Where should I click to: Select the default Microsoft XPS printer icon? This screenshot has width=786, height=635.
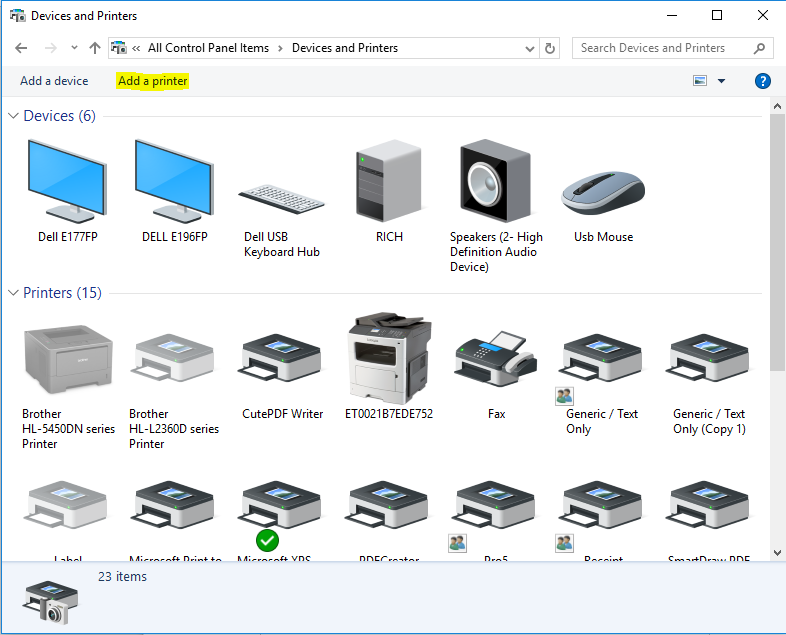click(281, 505)
